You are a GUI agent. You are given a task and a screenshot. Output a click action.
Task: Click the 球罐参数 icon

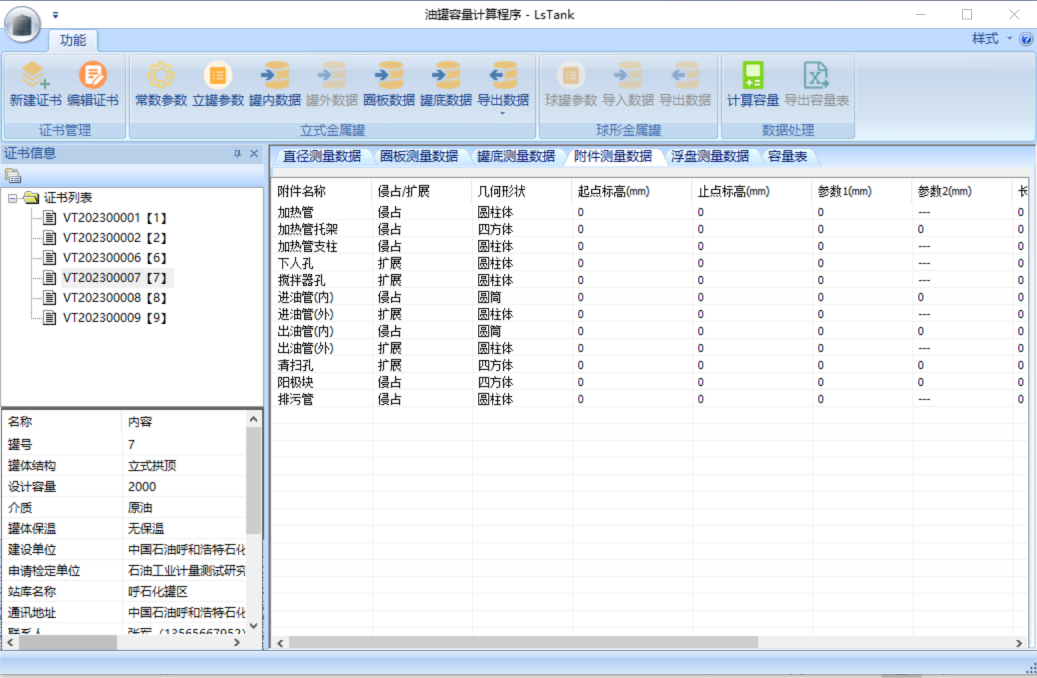[571, 75]
